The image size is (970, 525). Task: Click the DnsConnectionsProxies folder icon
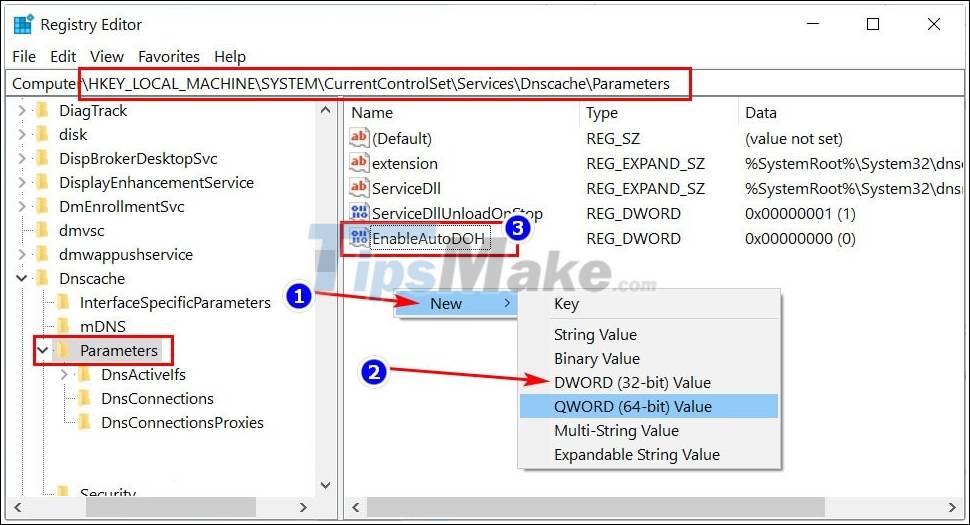(x=85, y=422)
